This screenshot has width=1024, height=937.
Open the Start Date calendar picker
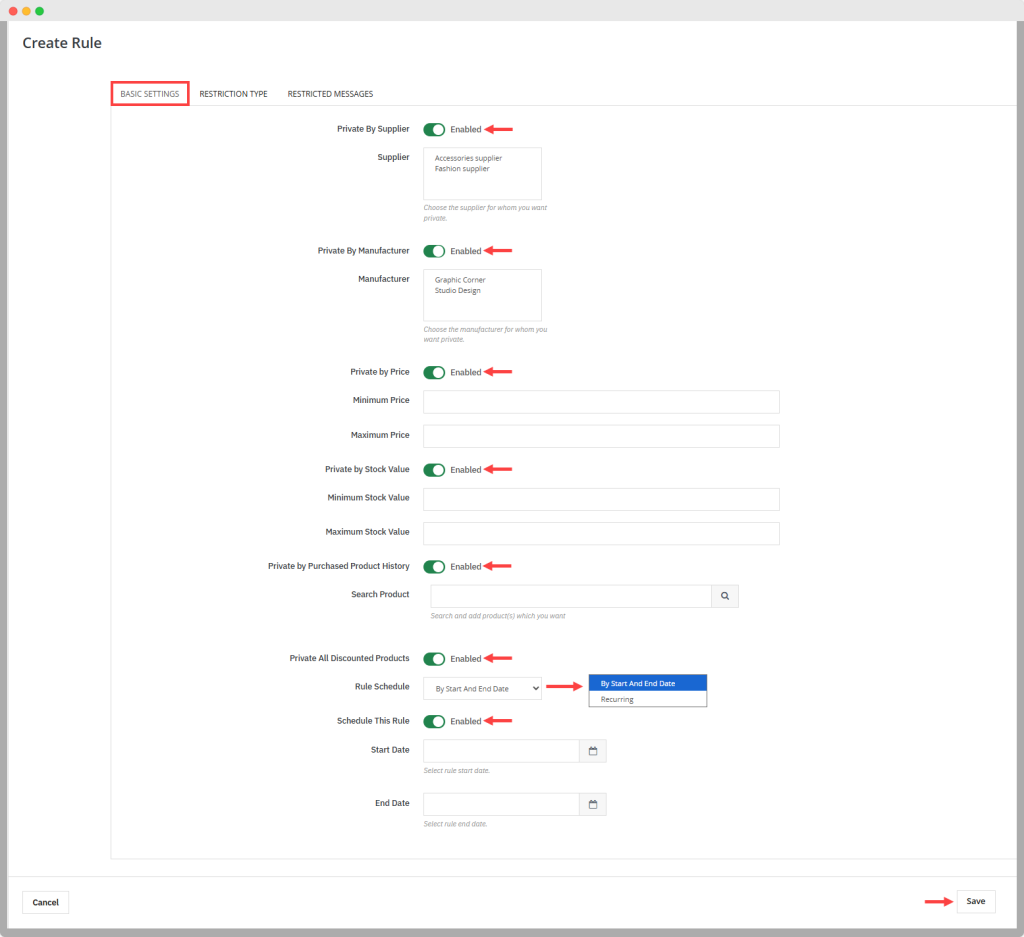pos(593,751)
